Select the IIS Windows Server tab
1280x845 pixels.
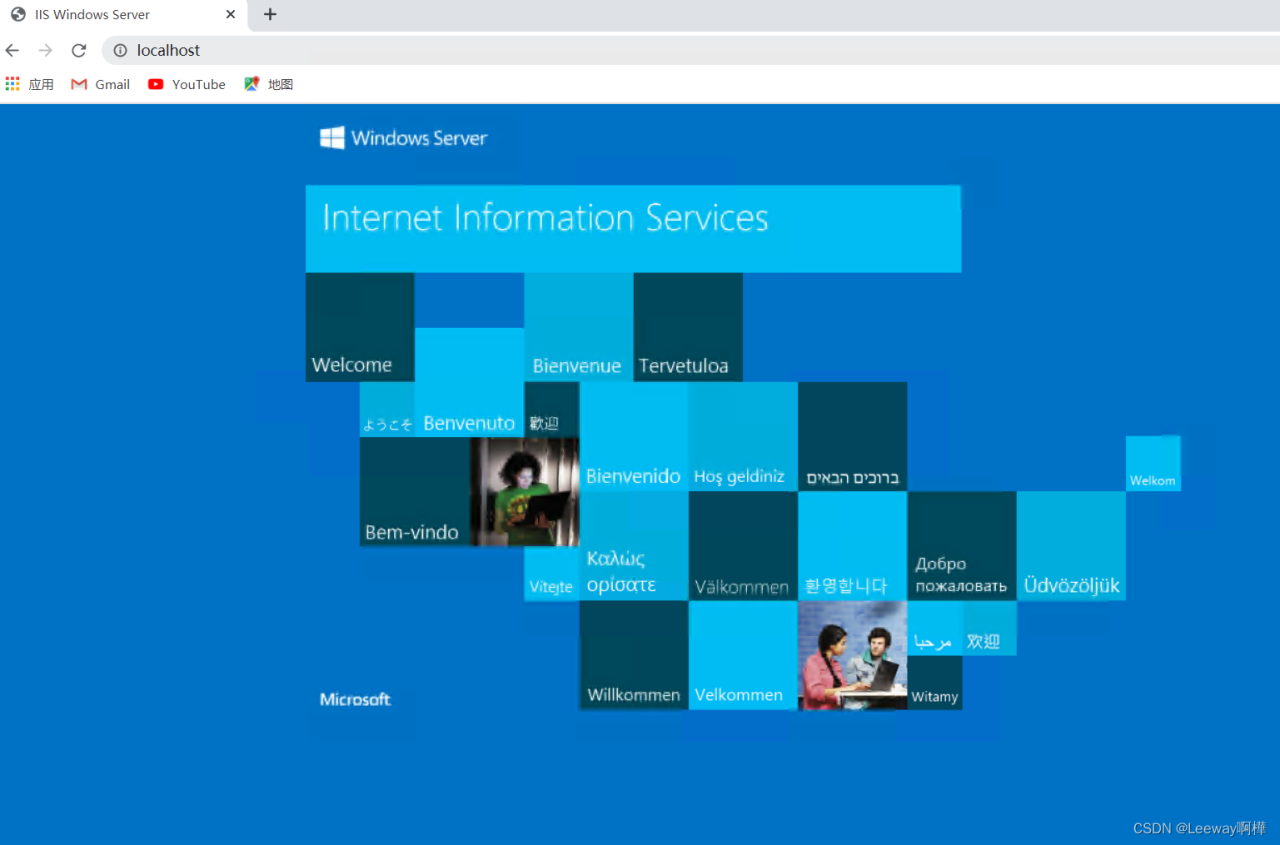[110, 14]
